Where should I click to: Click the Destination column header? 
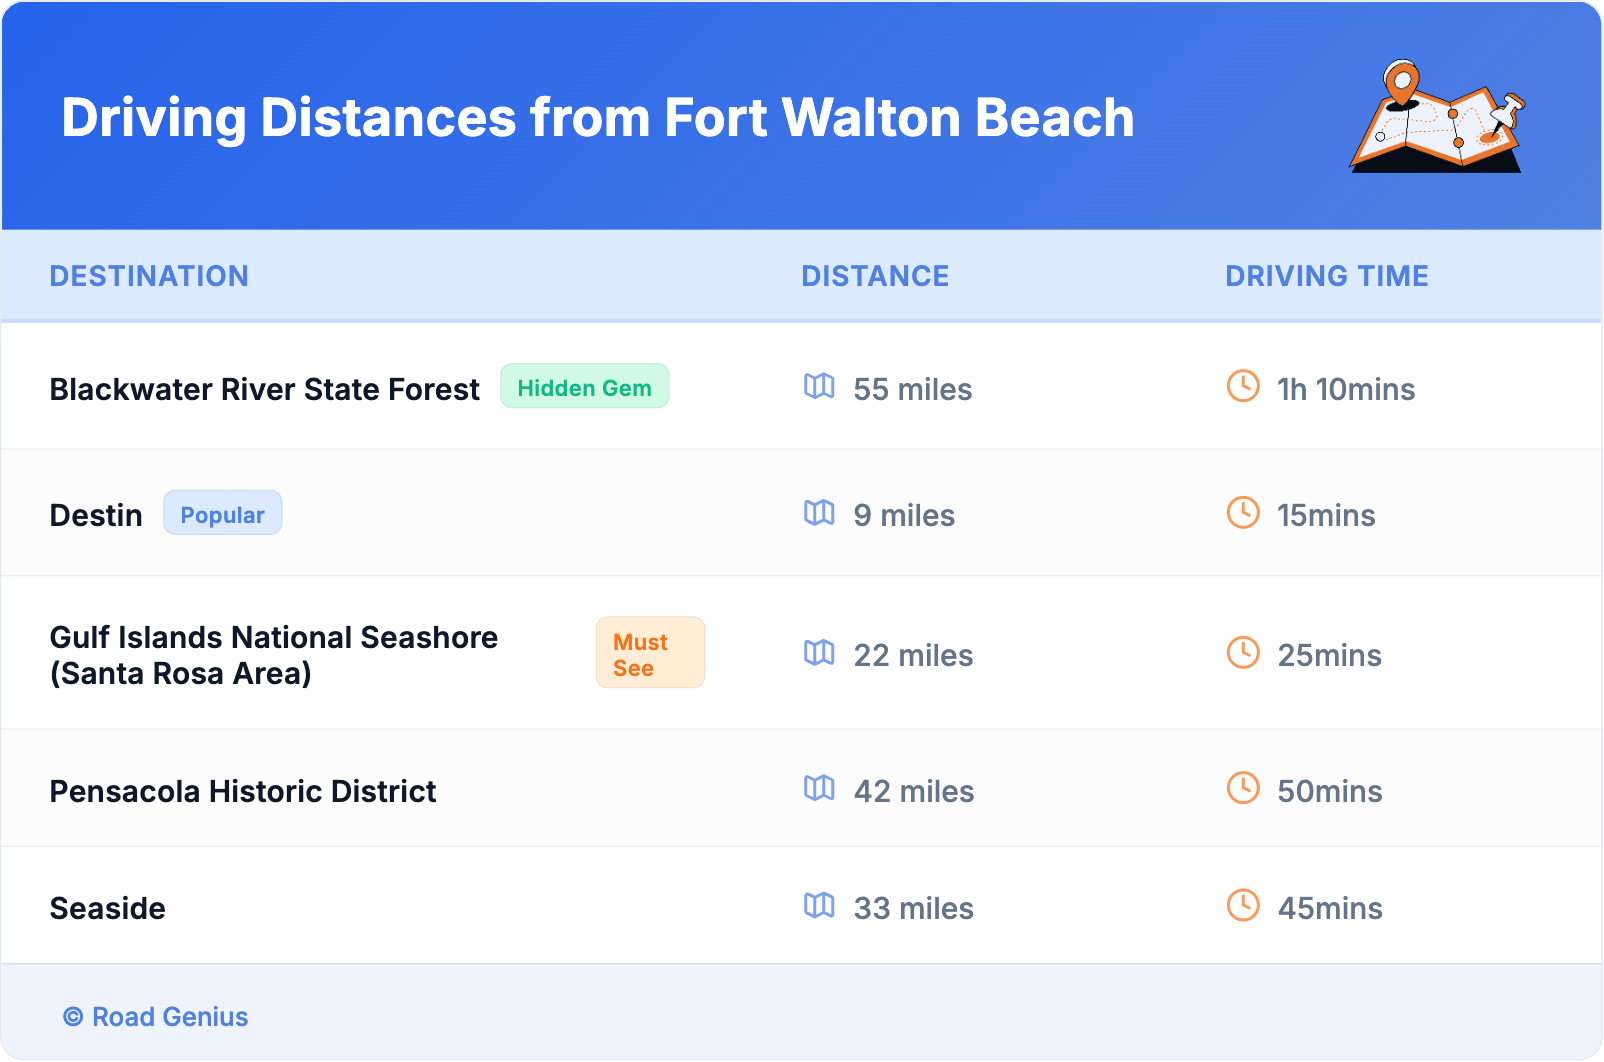pos(149,276)
